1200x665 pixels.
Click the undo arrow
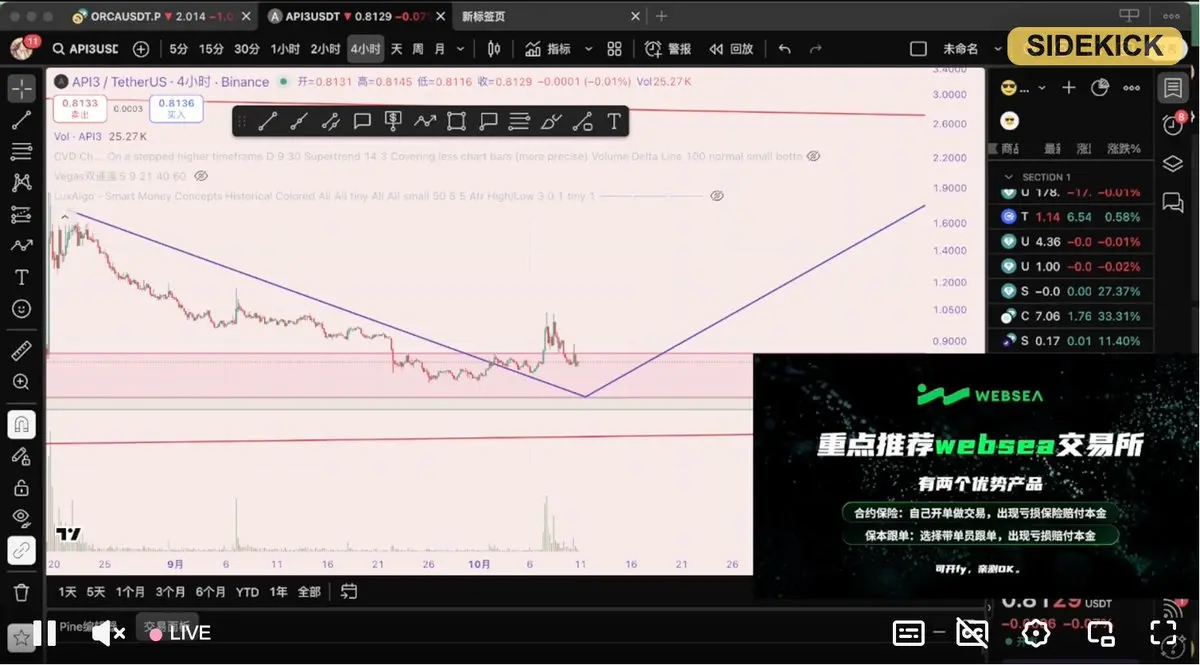point(785,49)
